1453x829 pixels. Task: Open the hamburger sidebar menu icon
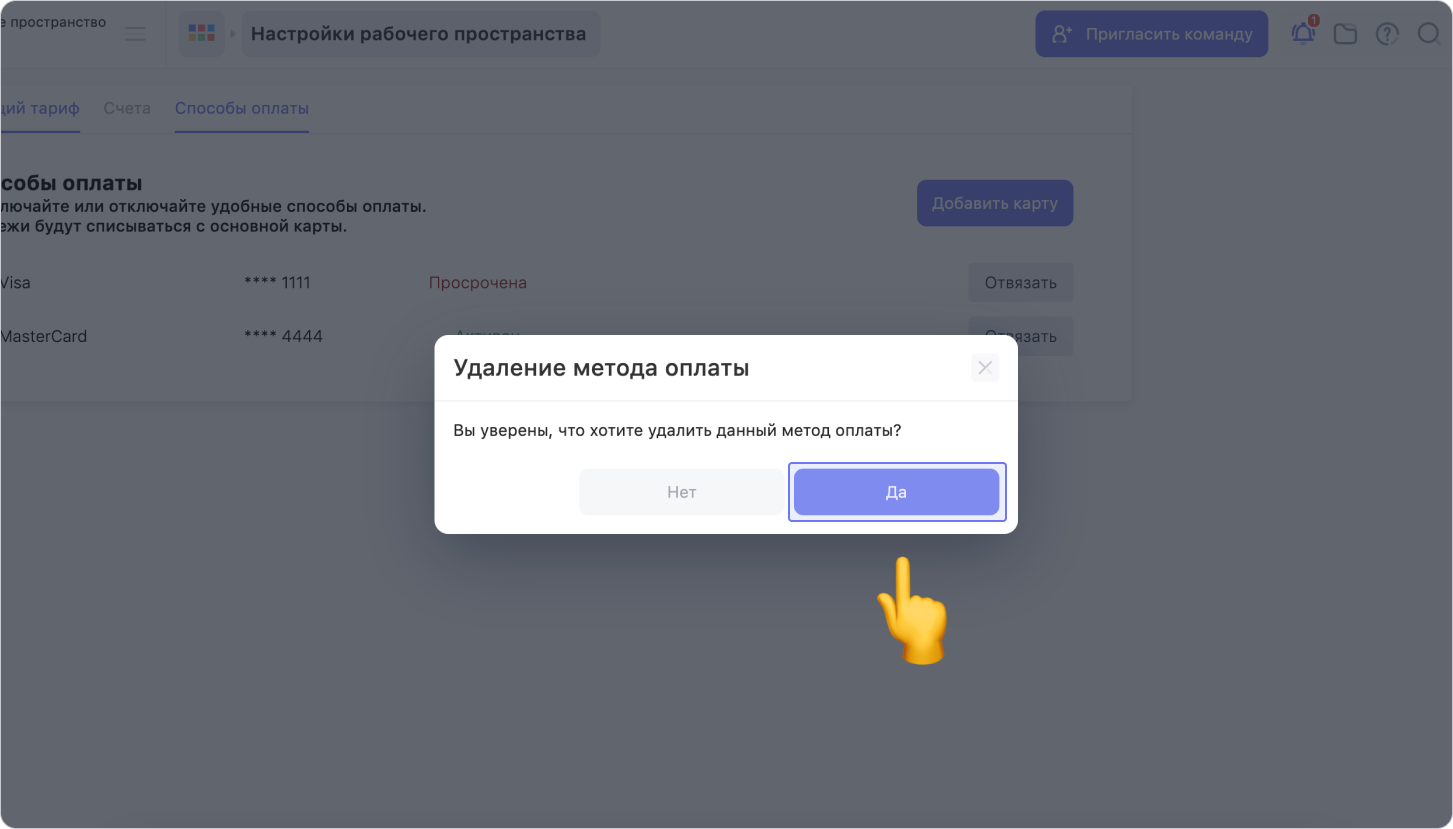(135, 34)
